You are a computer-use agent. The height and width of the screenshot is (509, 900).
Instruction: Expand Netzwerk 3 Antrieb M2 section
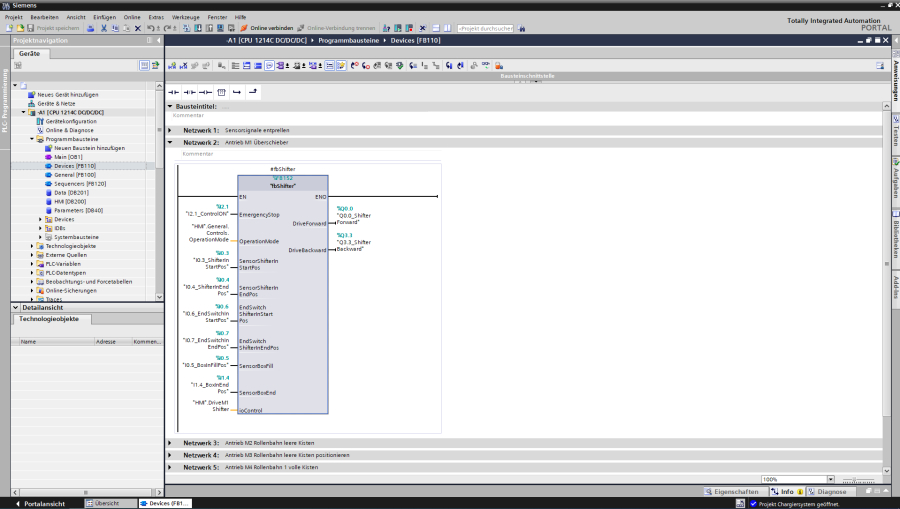[x=170, y=442]
